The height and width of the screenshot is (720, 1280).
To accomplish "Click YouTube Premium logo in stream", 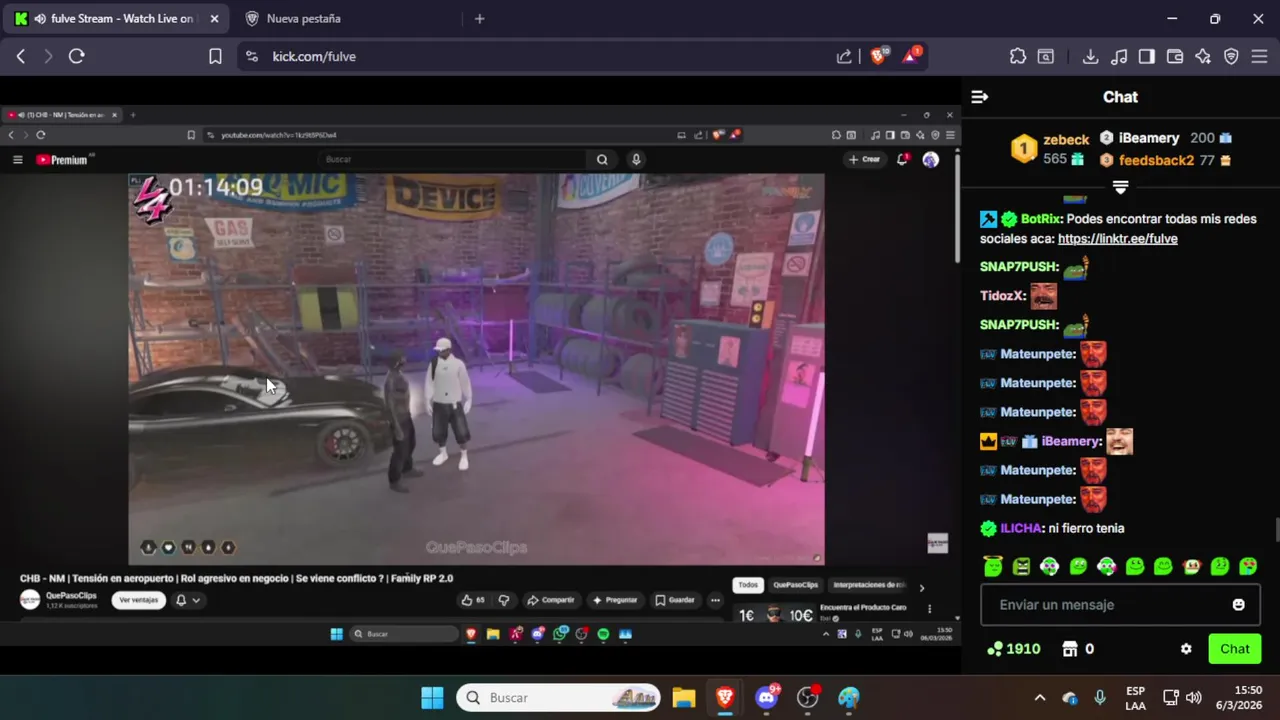I will [x=62, y=159].
